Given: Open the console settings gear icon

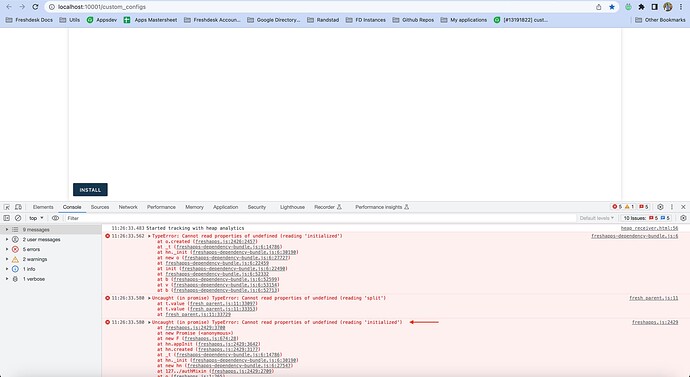Looking at the screenshot, I should [683, 218].
